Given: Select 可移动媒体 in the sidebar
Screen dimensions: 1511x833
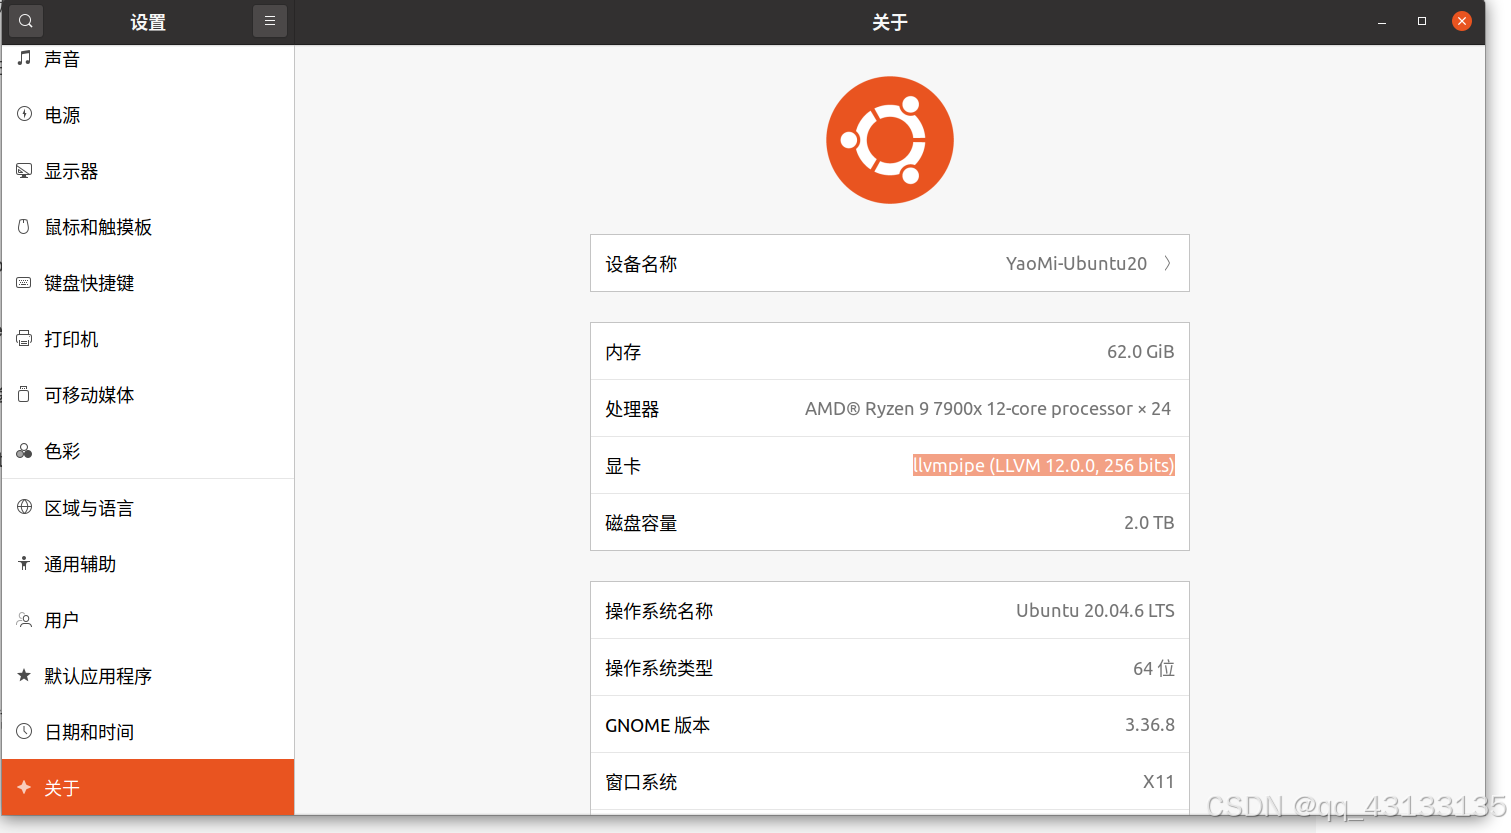Looking at the screenshot, I should pyautogui.click(x=148, y=395).
